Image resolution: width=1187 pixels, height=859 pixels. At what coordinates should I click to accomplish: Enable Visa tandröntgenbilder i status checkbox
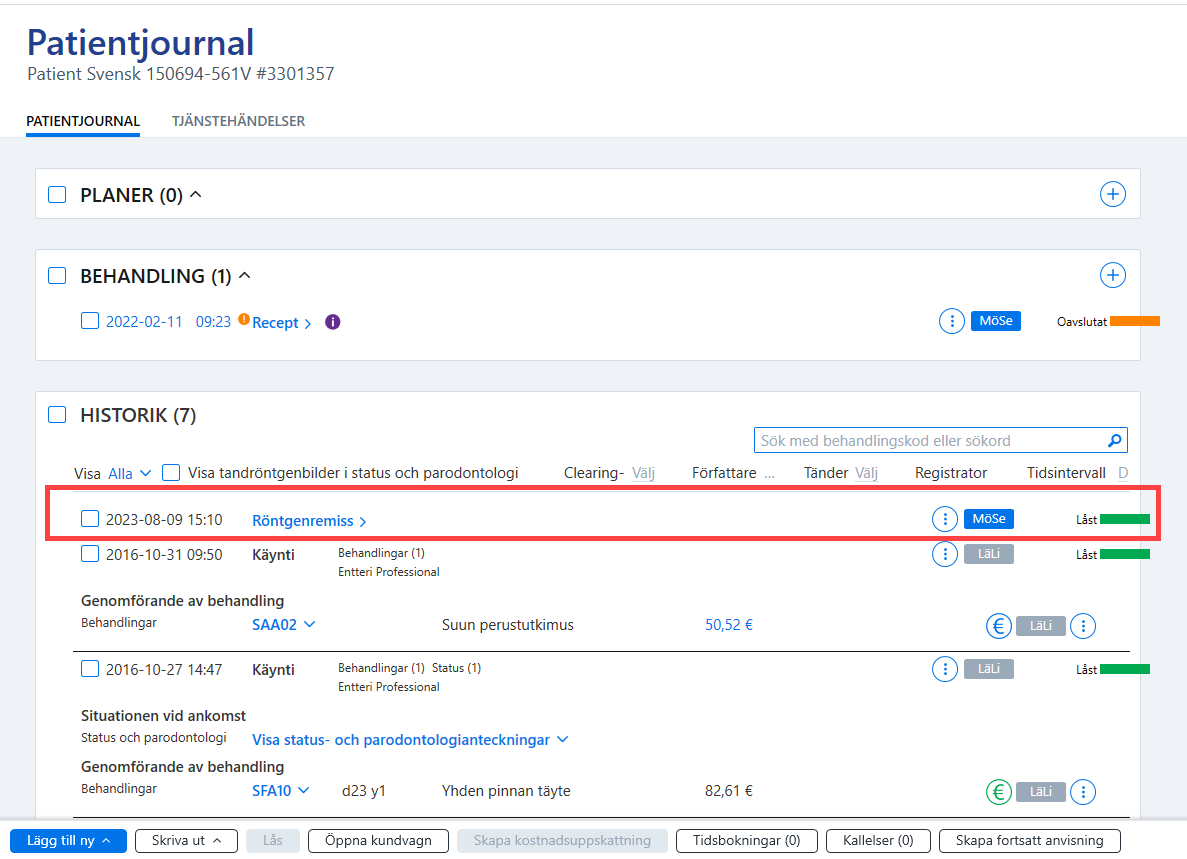coord(171,472)
